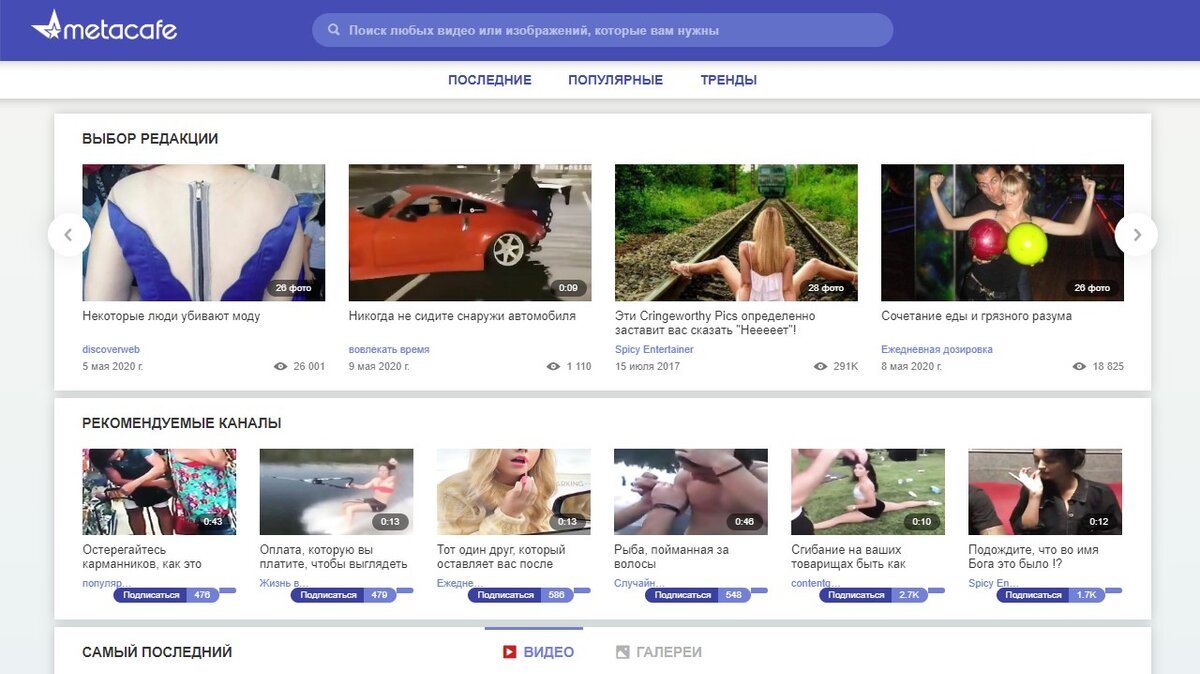The width and height of the screenshot is (1200, 674).
Task: Open title 'Никогда не сидите снаружи автомобиля'
Action: pyautogui.click(x=462, y=316)
